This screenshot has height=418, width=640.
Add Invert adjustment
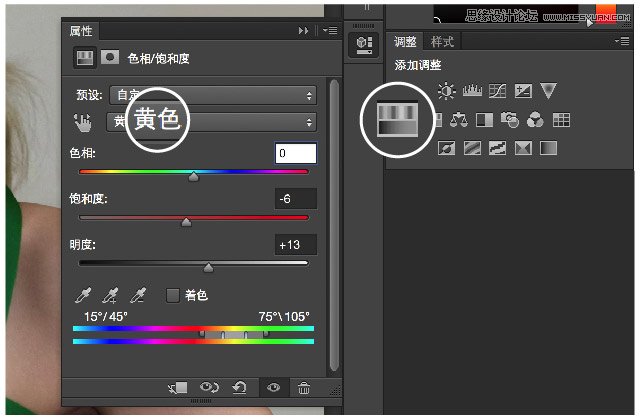click(x=447, y=148)
